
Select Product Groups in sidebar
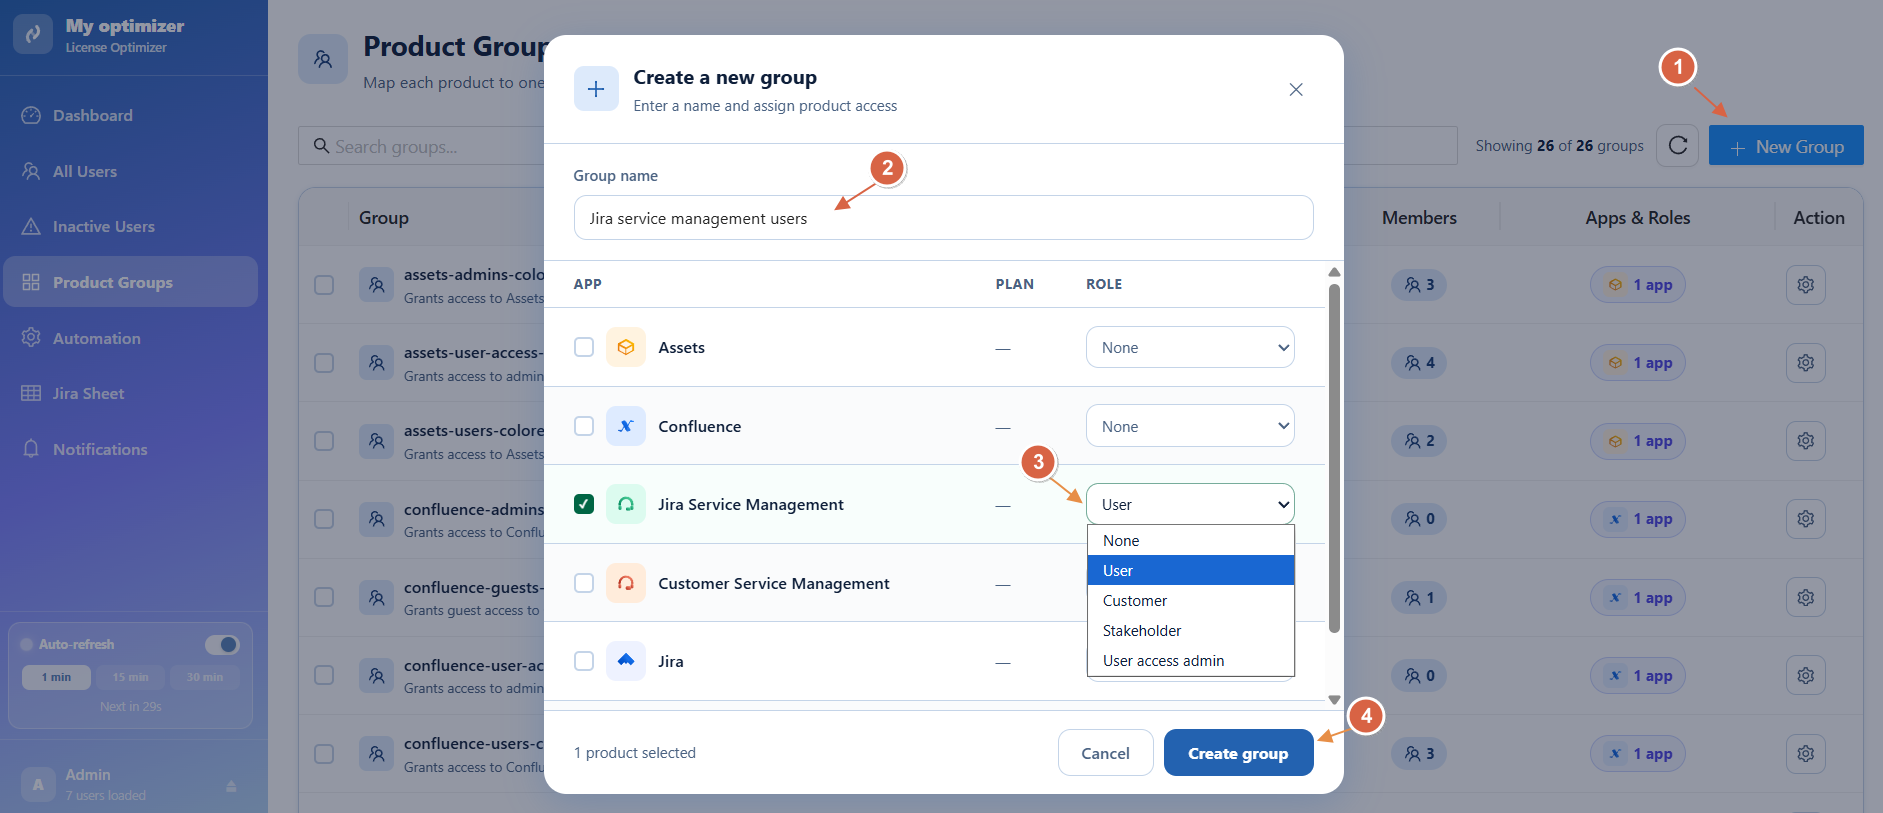(x=130, y=282)
